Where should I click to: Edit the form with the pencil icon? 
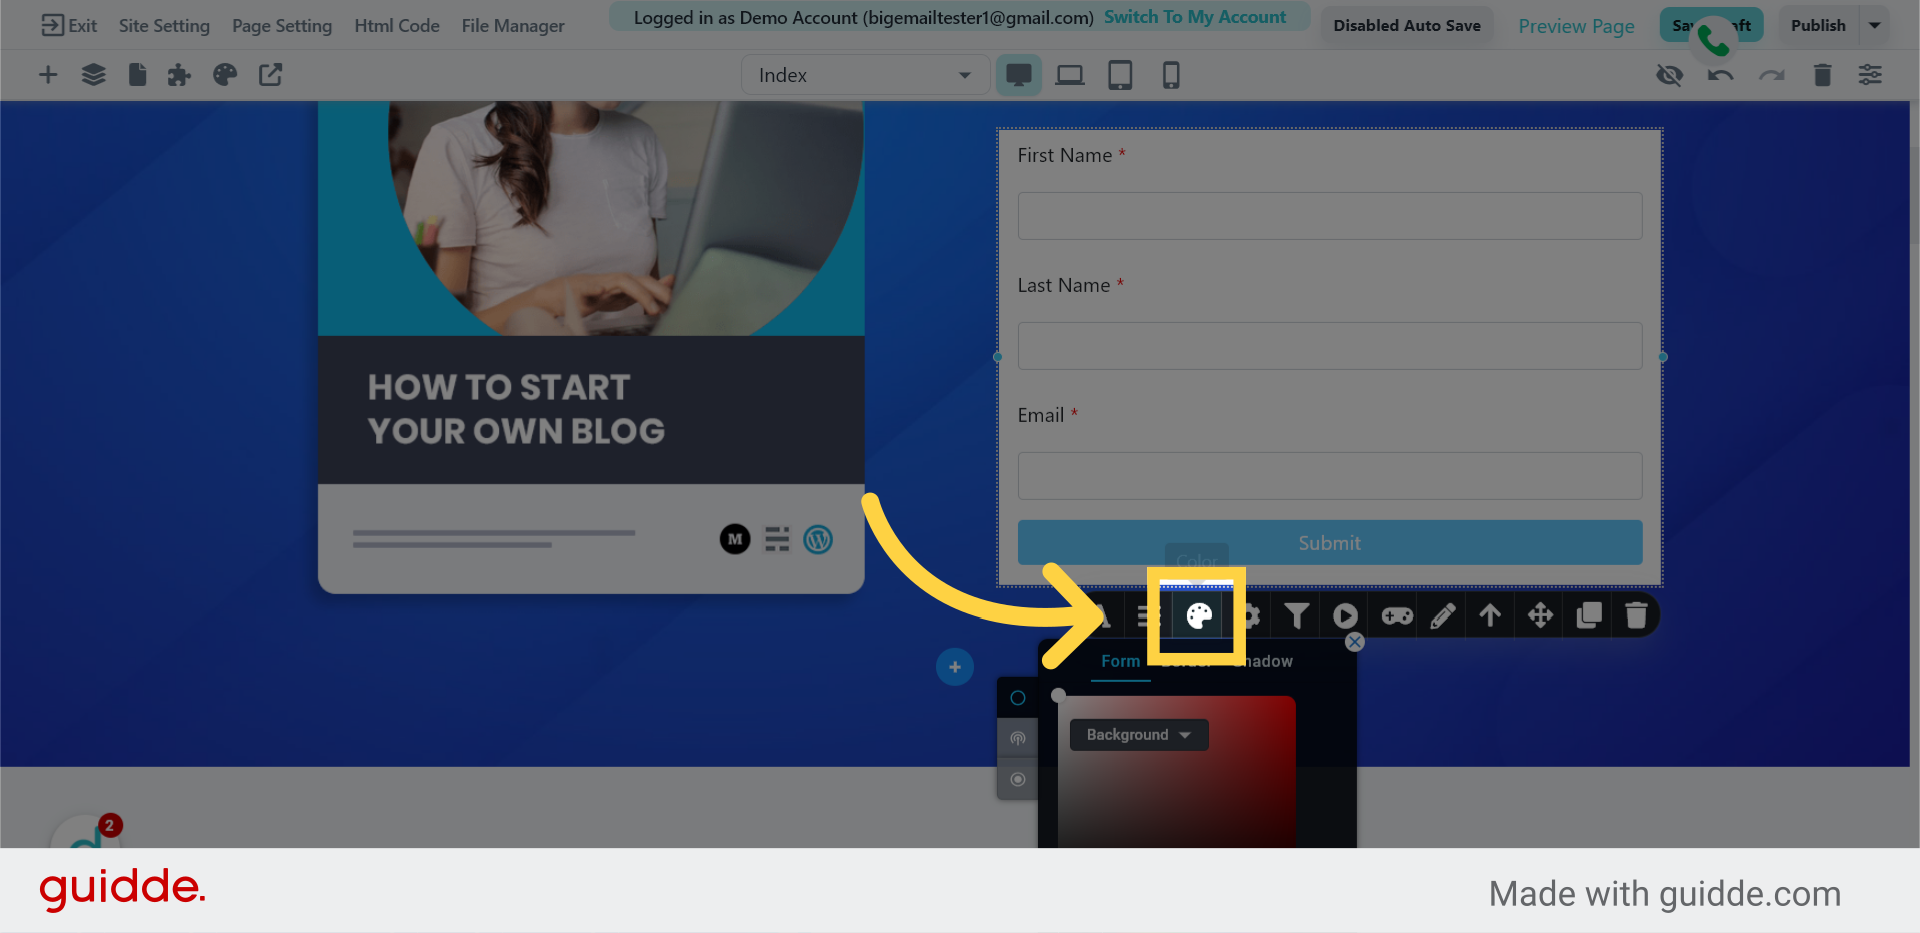(1441, 615)
